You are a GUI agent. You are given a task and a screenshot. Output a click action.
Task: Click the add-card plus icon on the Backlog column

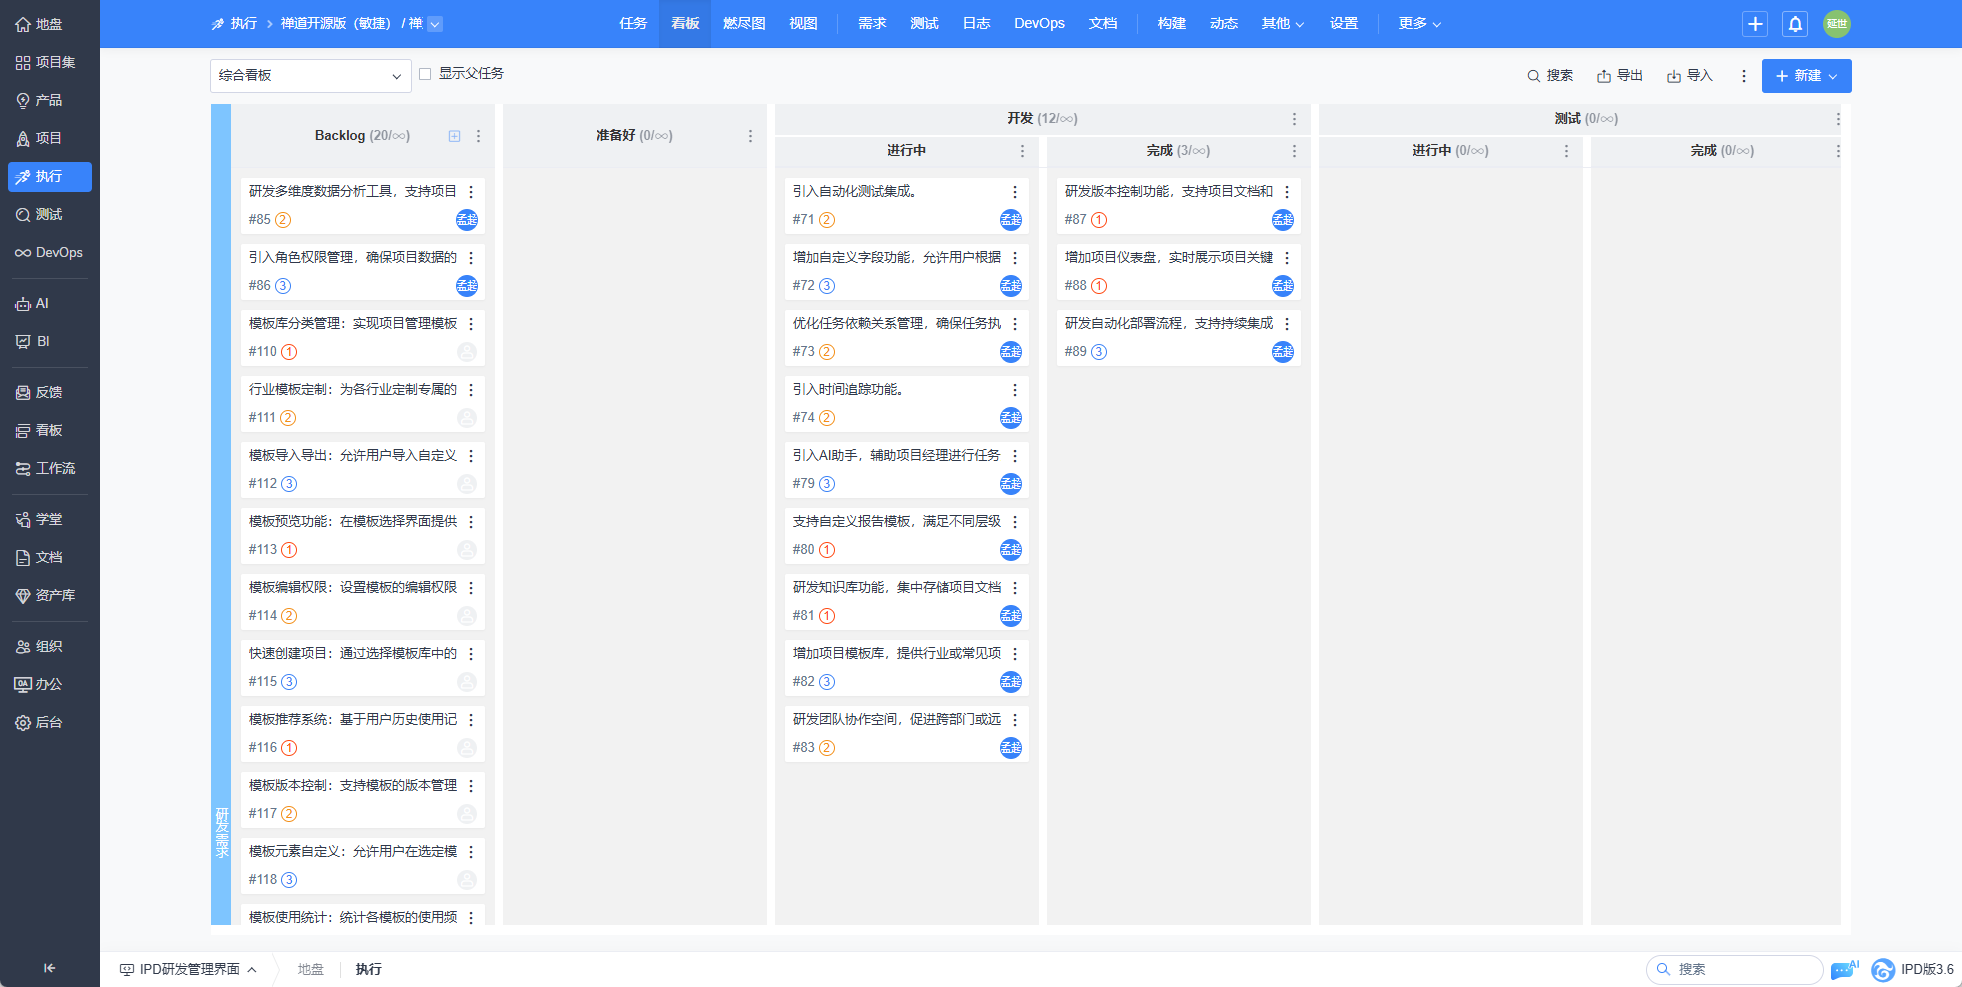click(455, 135)
